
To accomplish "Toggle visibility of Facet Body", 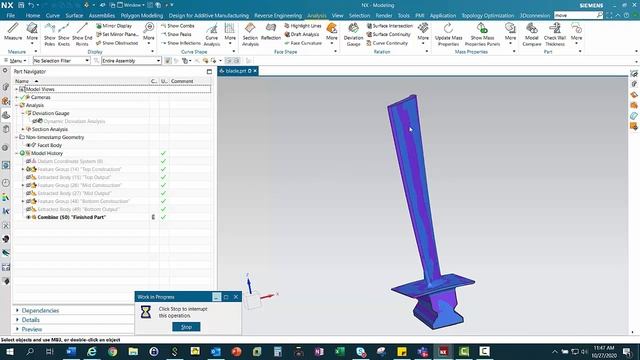I will [29, 145].
